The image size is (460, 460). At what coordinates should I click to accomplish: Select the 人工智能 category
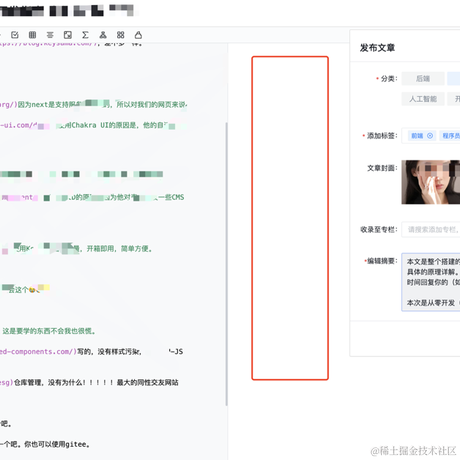point(423,99)
